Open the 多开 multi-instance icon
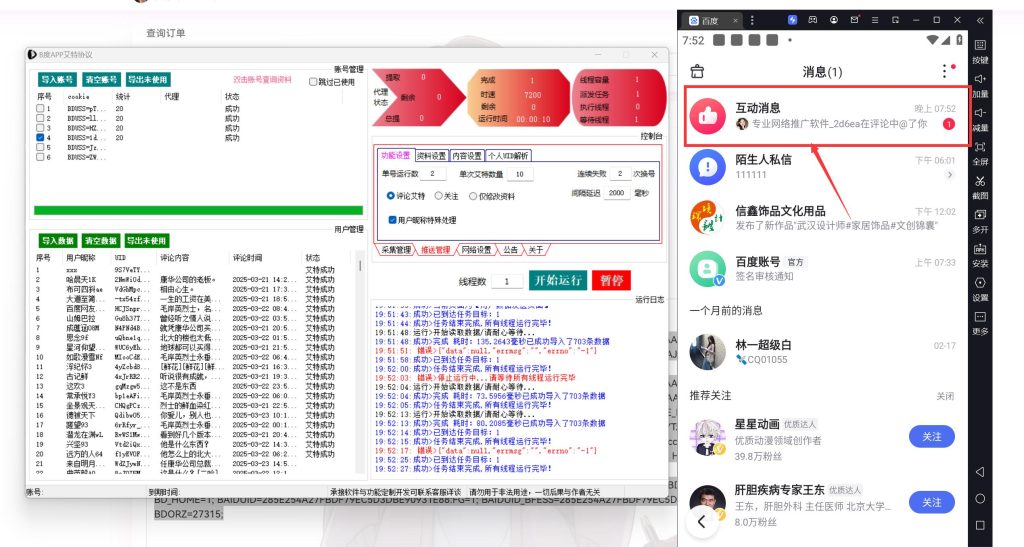This screenshot has height=547, width=1024. tap(980, 214)
